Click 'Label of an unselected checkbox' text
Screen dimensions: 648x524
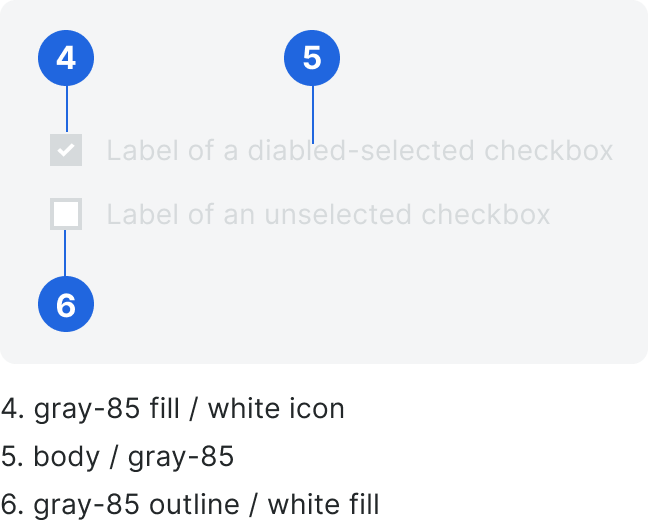[x=328, y=214]
